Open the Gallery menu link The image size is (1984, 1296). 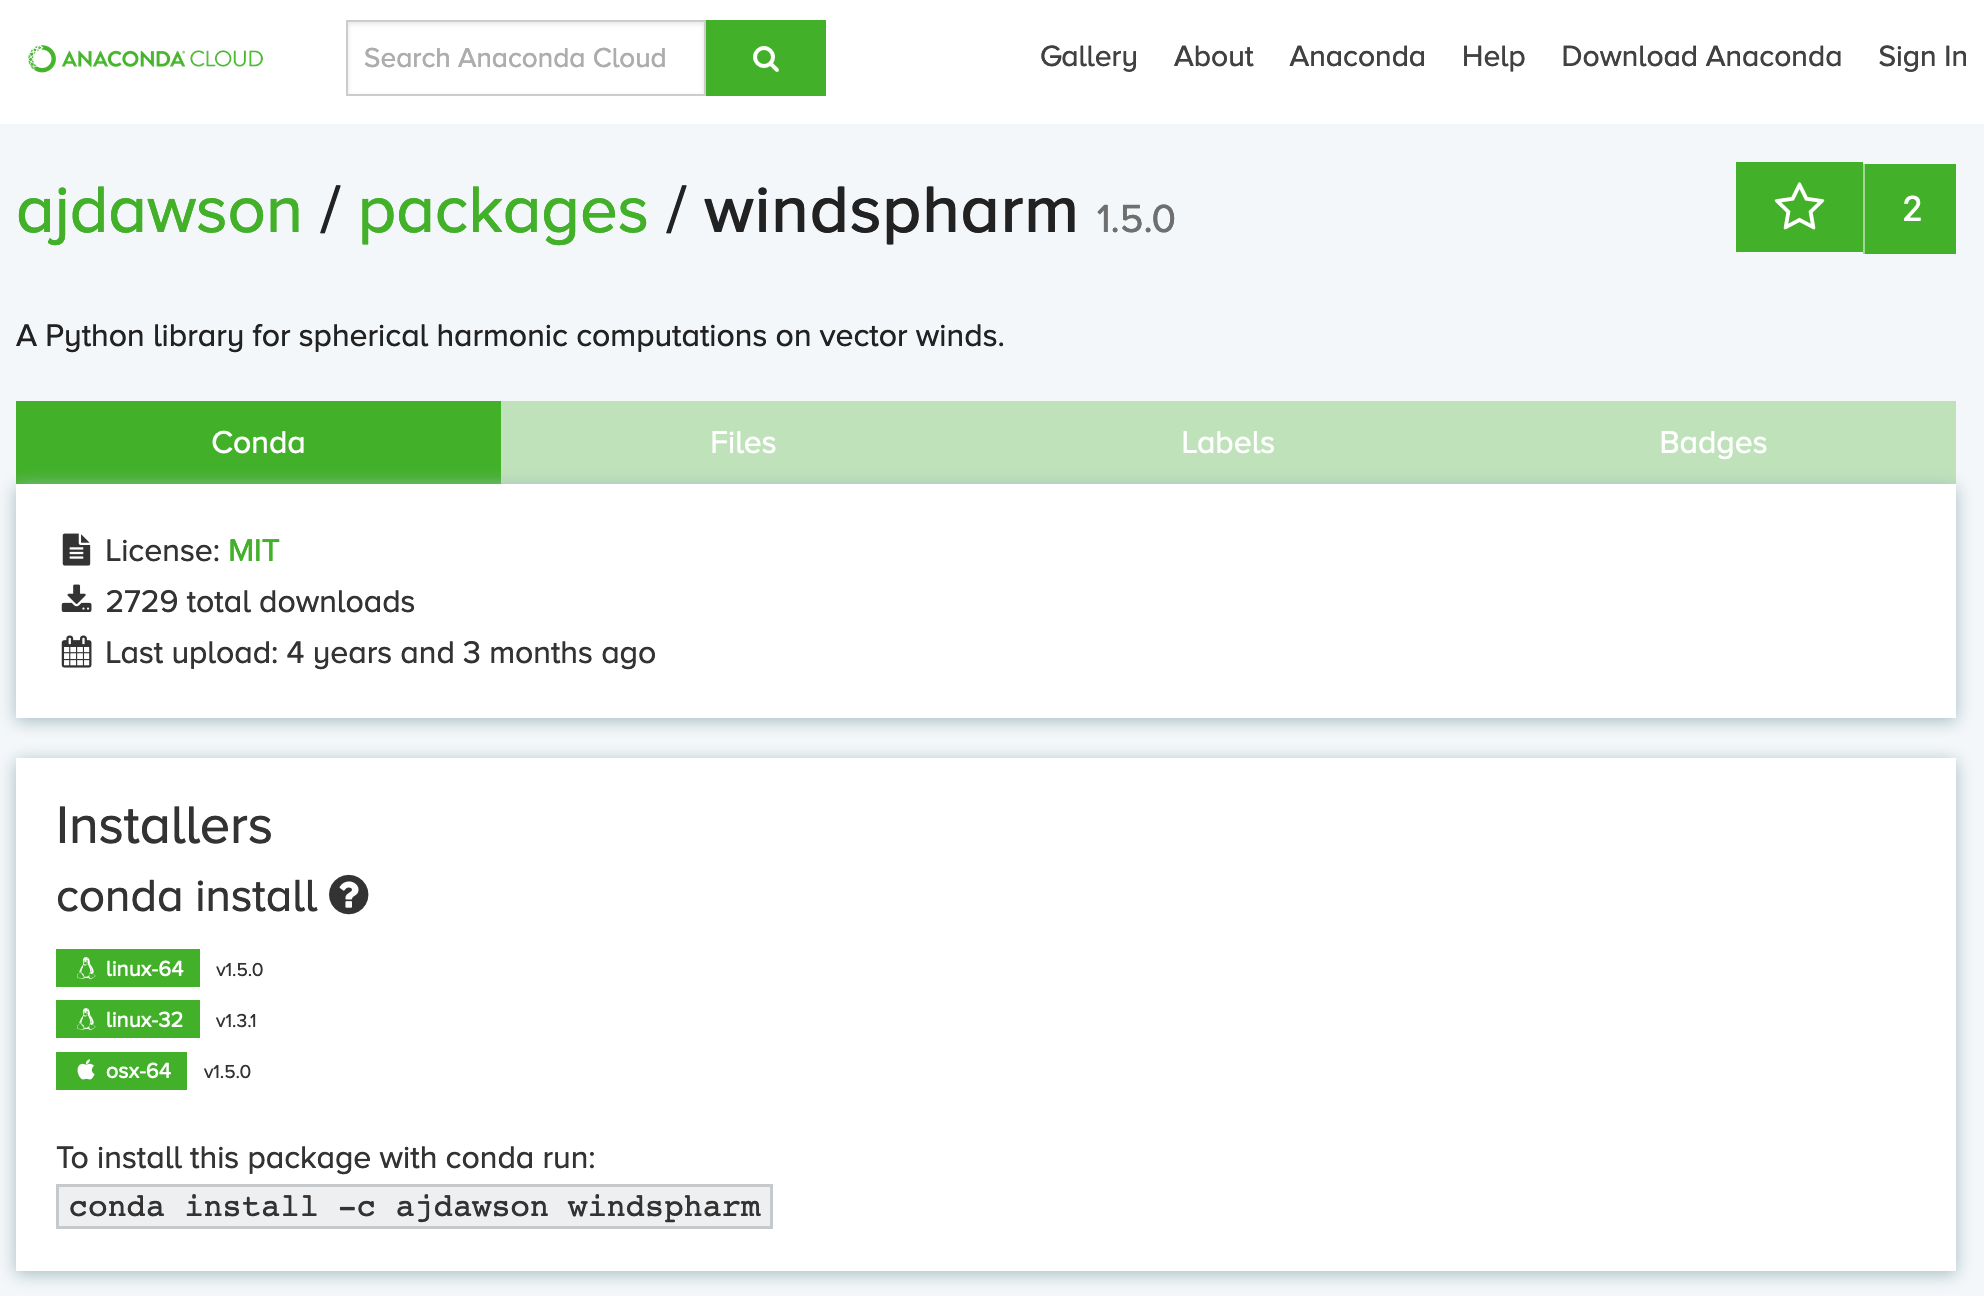tap(1088, 57)
